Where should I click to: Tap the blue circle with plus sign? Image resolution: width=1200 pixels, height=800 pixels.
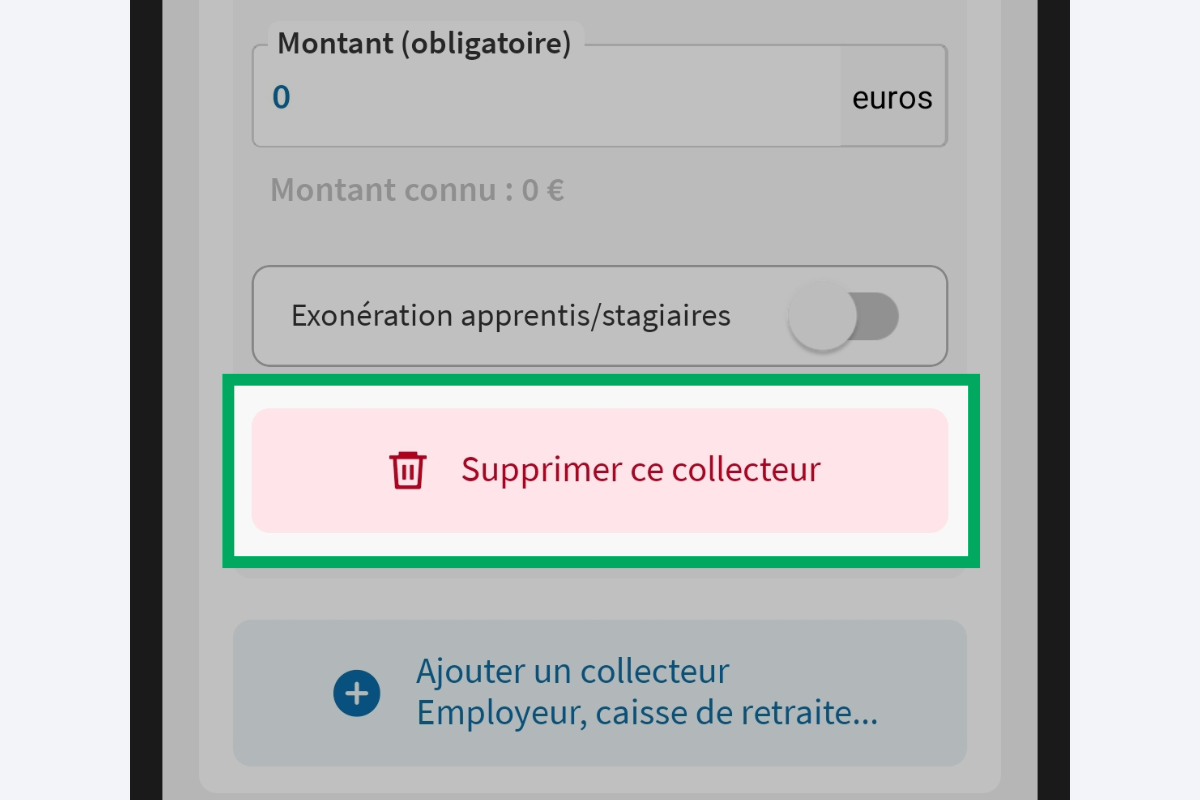(357, 692)
